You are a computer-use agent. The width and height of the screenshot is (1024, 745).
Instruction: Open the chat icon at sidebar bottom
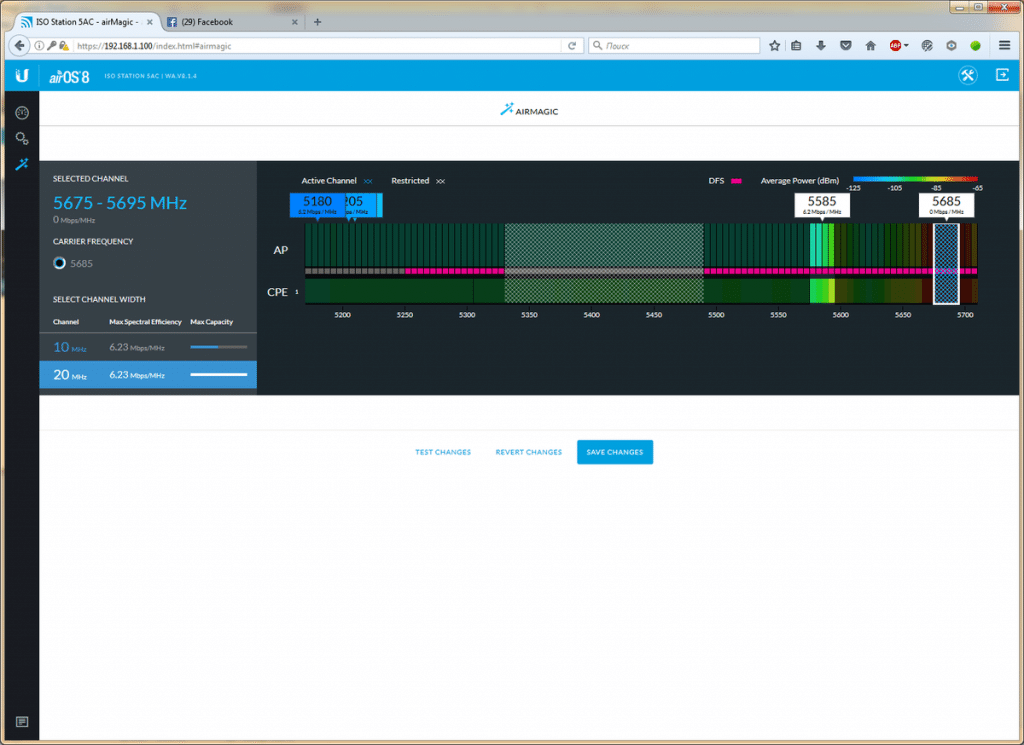pos(21,722)
